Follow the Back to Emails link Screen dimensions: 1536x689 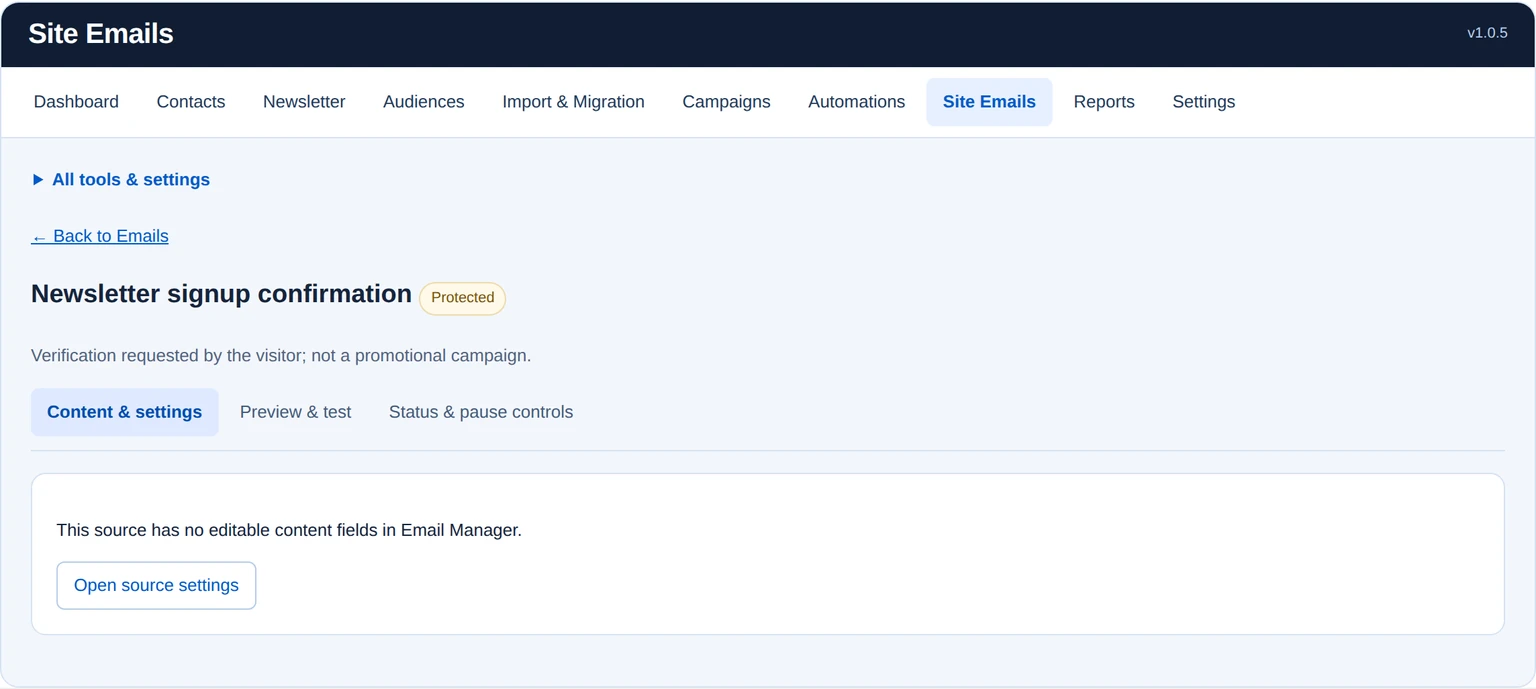[100, 236]
